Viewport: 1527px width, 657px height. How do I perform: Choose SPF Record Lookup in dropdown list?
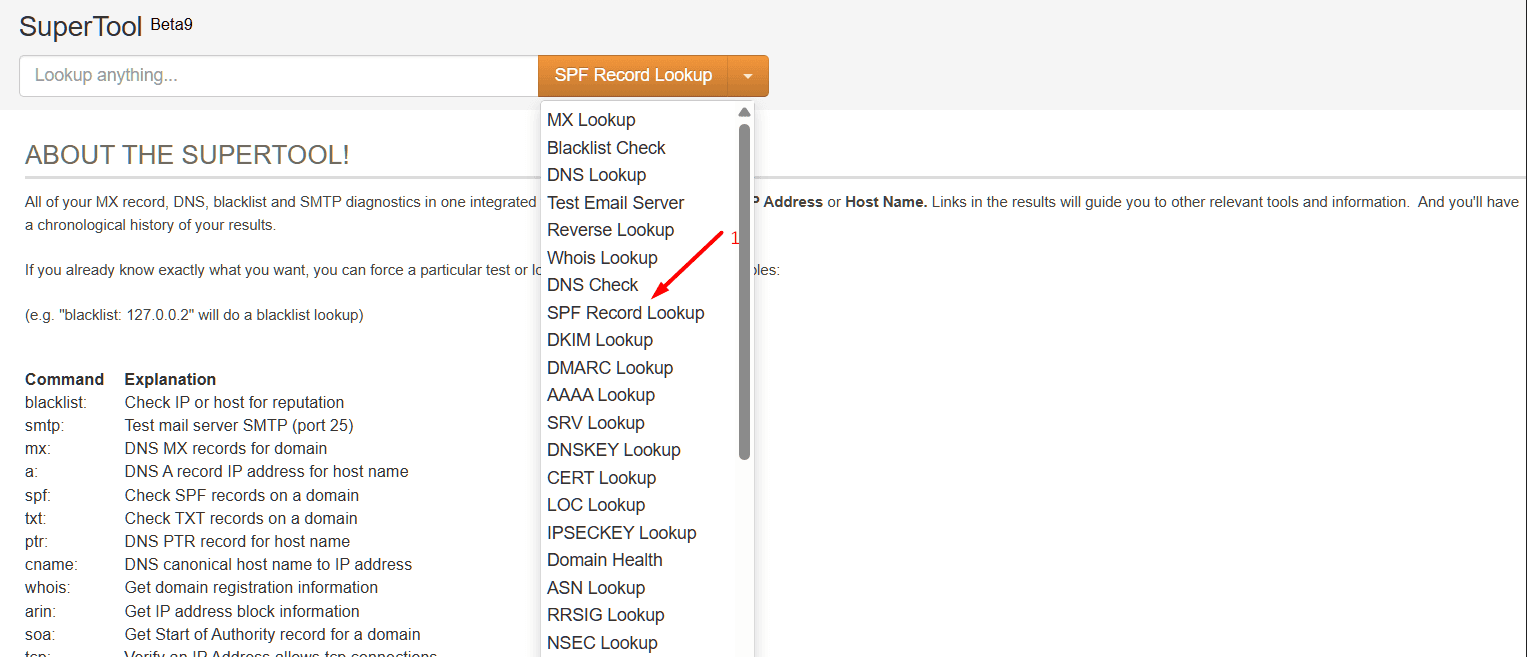[625, 313]
